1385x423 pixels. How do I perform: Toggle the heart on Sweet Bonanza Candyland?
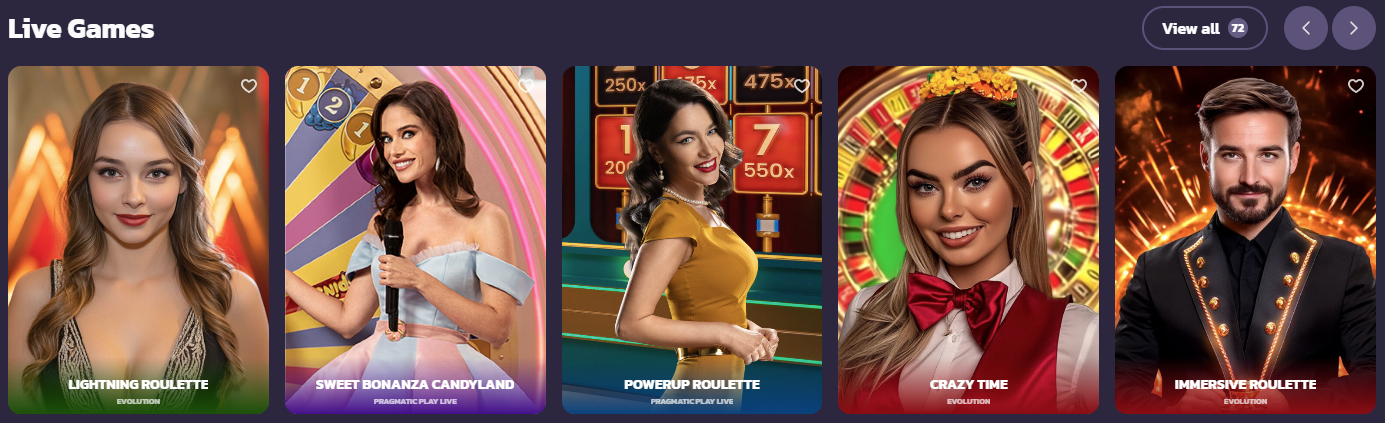526,86
